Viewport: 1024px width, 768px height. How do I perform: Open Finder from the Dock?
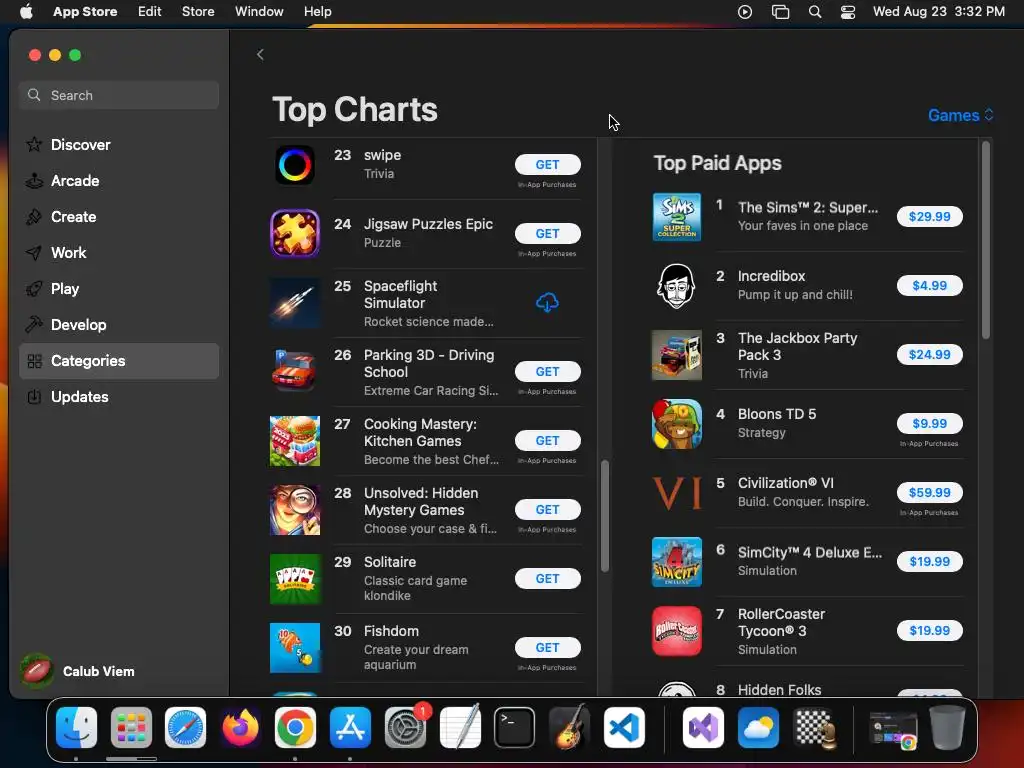76,727
